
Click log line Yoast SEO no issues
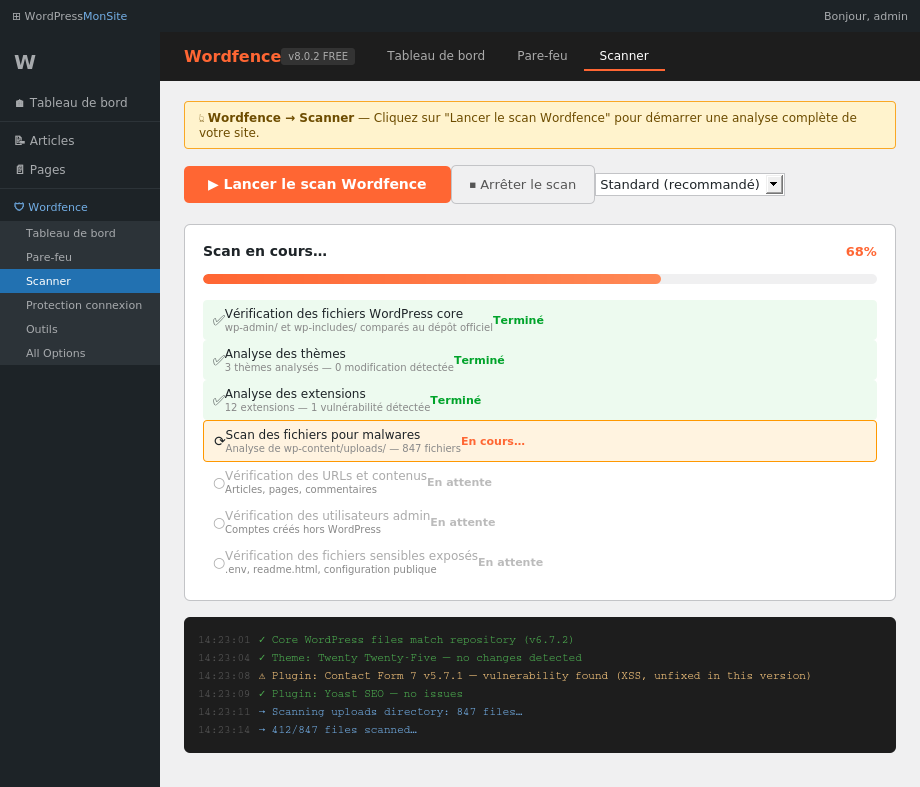[330, 694]
